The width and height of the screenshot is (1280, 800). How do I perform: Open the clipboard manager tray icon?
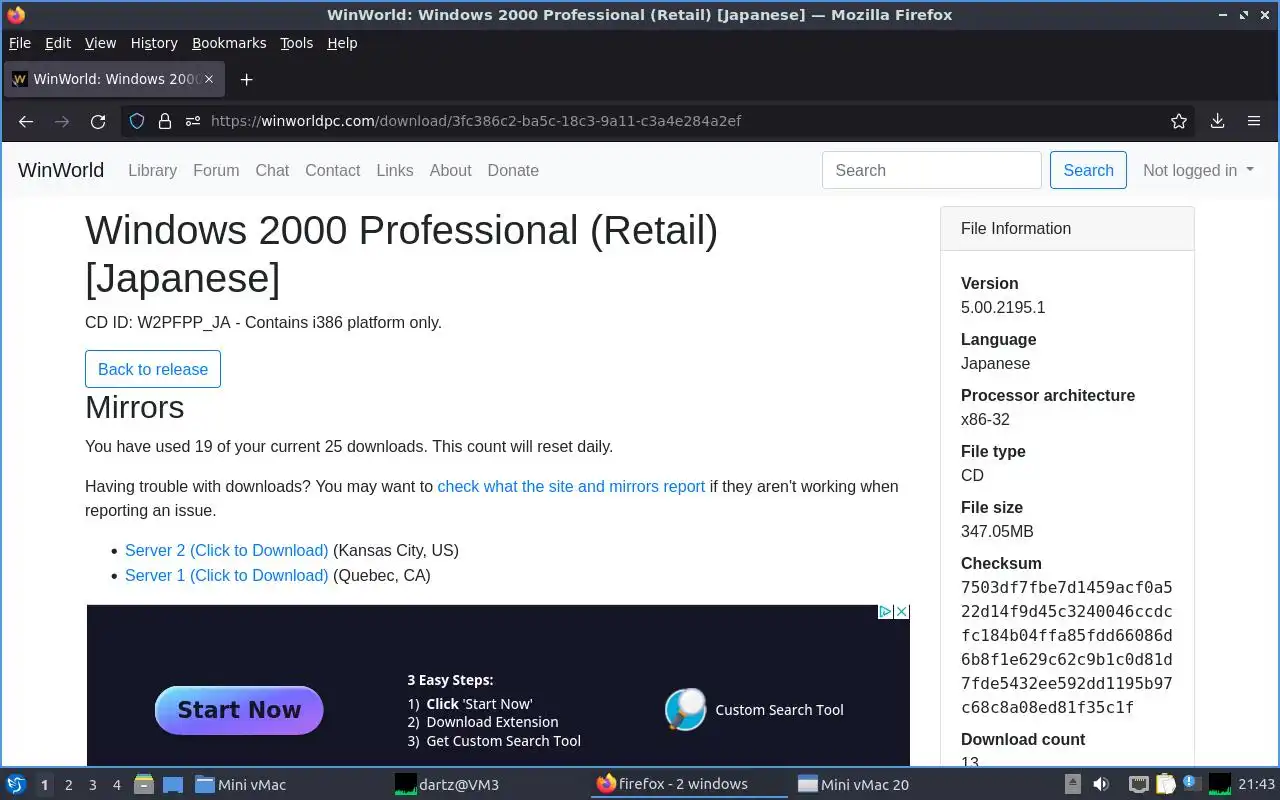point(1165,784)
